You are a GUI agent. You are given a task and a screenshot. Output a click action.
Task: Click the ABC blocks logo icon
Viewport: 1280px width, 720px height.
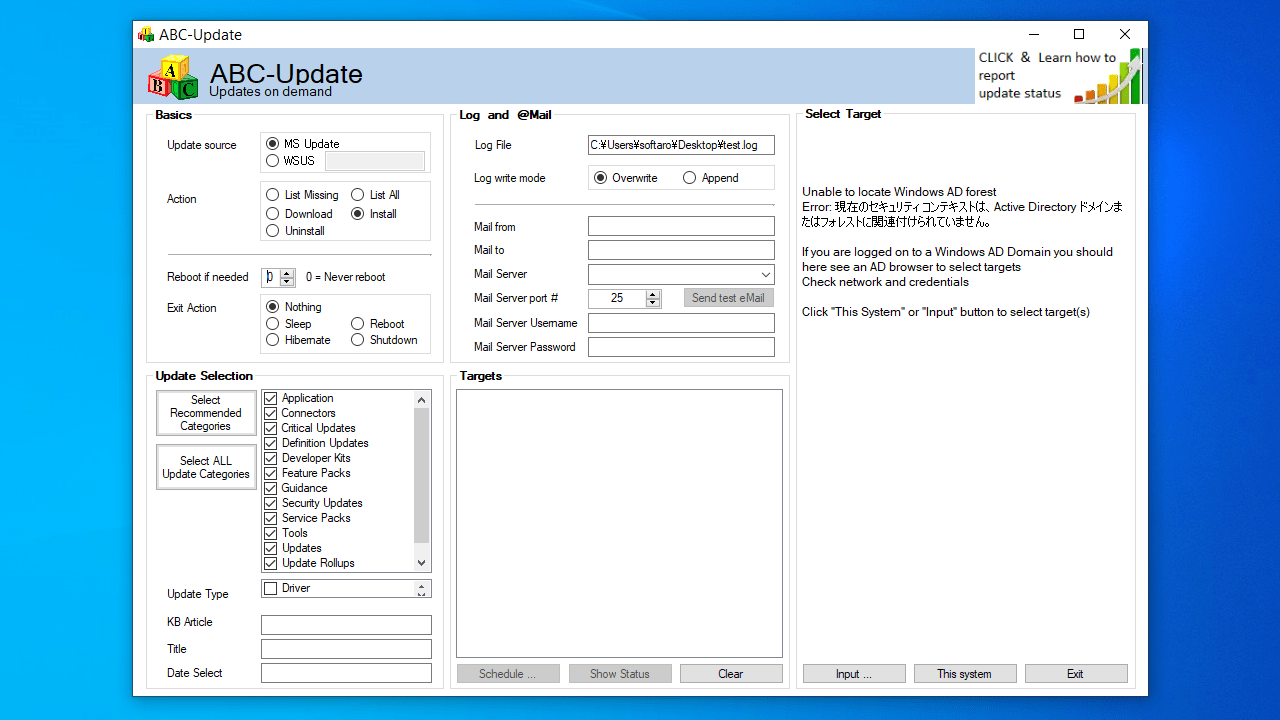[x=173, y=78]
